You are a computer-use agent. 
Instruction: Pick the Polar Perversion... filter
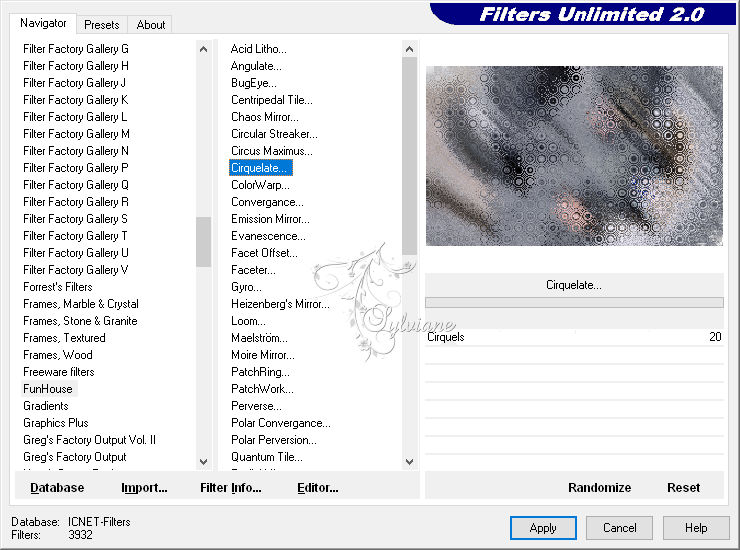tap(274, 440)
